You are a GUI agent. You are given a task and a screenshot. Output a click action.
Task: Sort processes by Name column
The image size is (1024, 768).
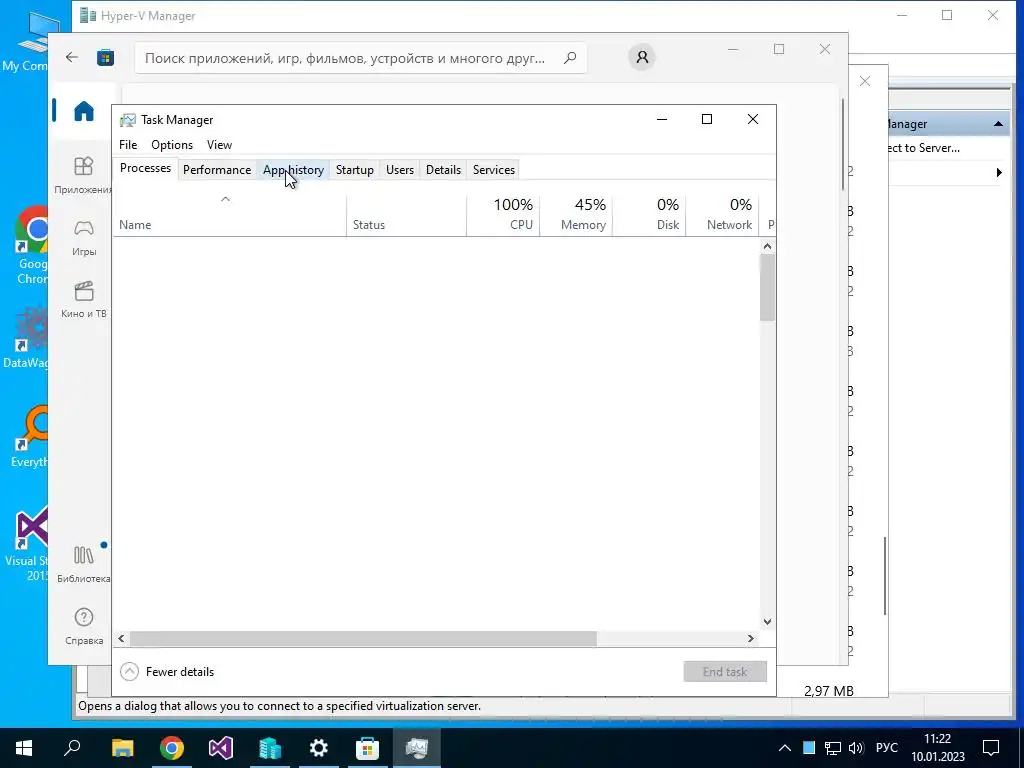[x=229, y=216]
